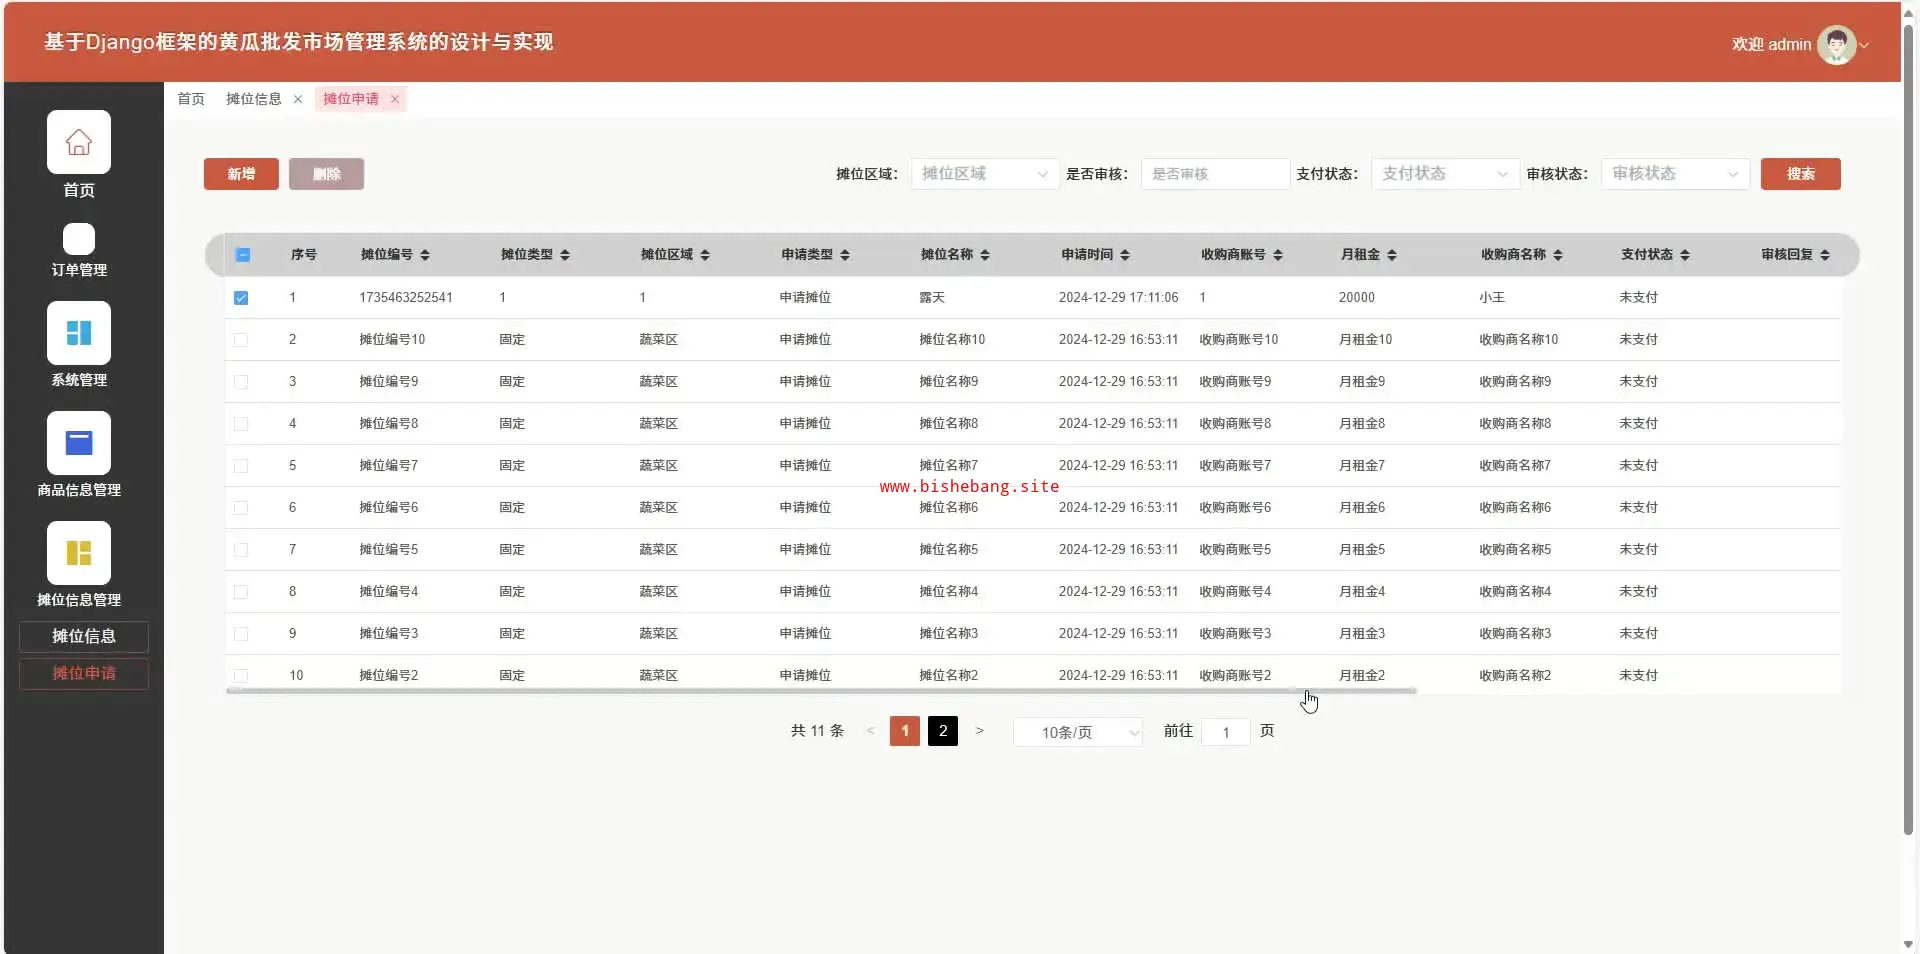Screen dimensions: 1920x954
Task: Open the 商品信息管理 sidebar icon
Action: point(79,443)
